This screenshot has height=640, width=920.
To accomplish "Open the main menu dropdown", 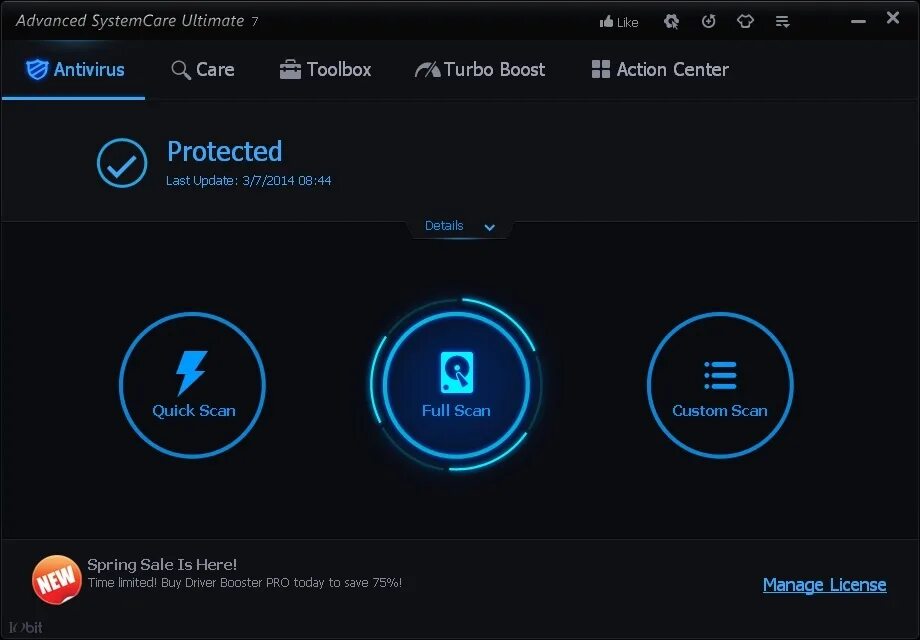I will click(783, 21).
